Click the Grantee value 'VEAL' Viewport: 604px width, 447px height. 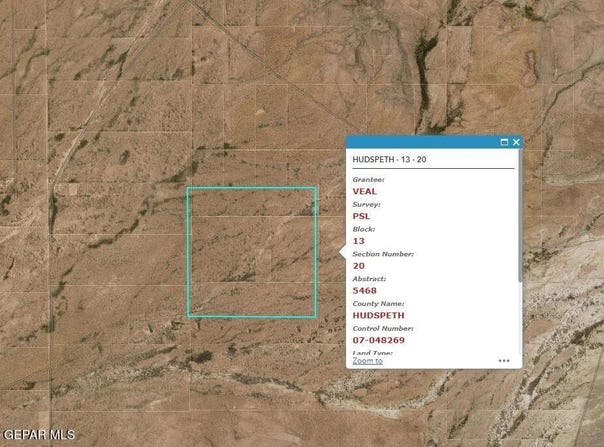[x=364, y=191]
